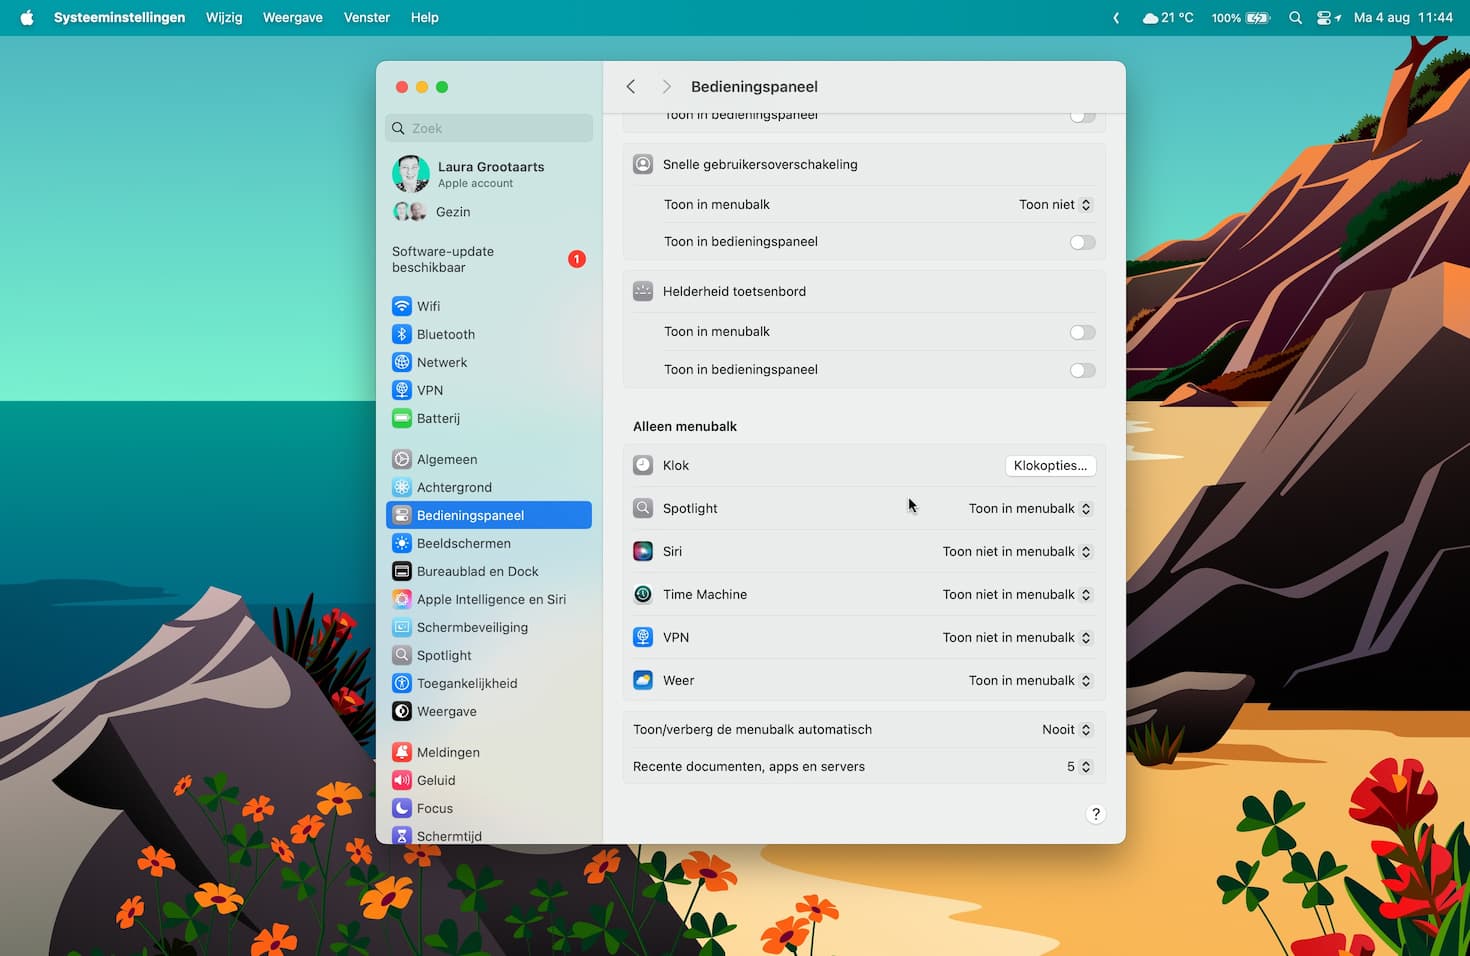The height and width of the screenshot is (956, 1470).
Task: Select the Bluetooth icon in sidebar
Action: 402,334
